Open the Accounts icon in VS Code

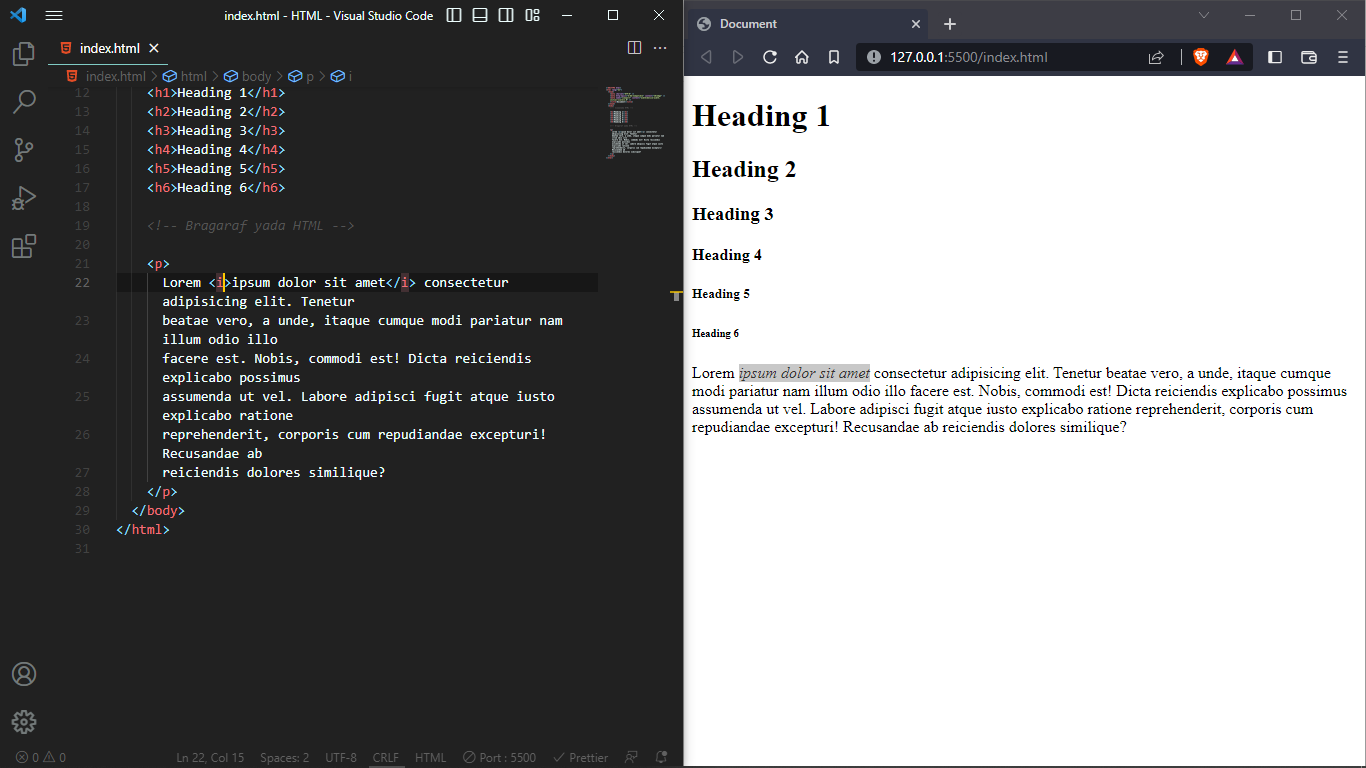24,674
